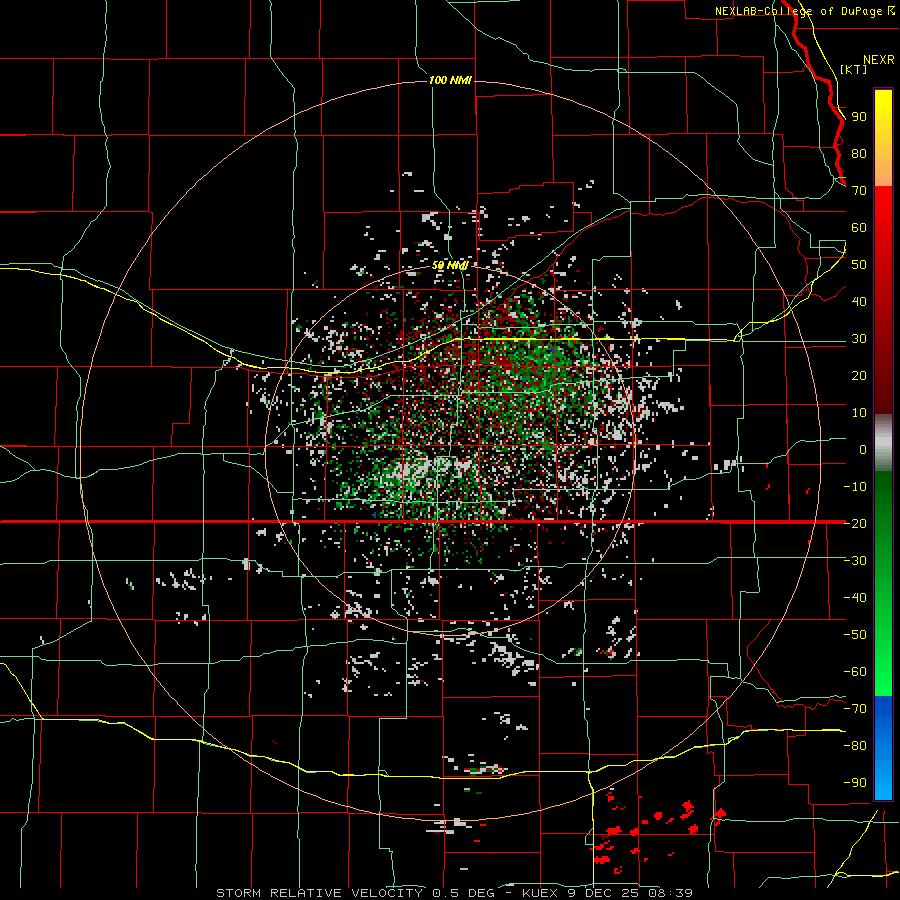Viewport: 900px width, 900px height.
Task: Click the -40 knot scale label
Action: pyautogui.click(x=855, y=598)
